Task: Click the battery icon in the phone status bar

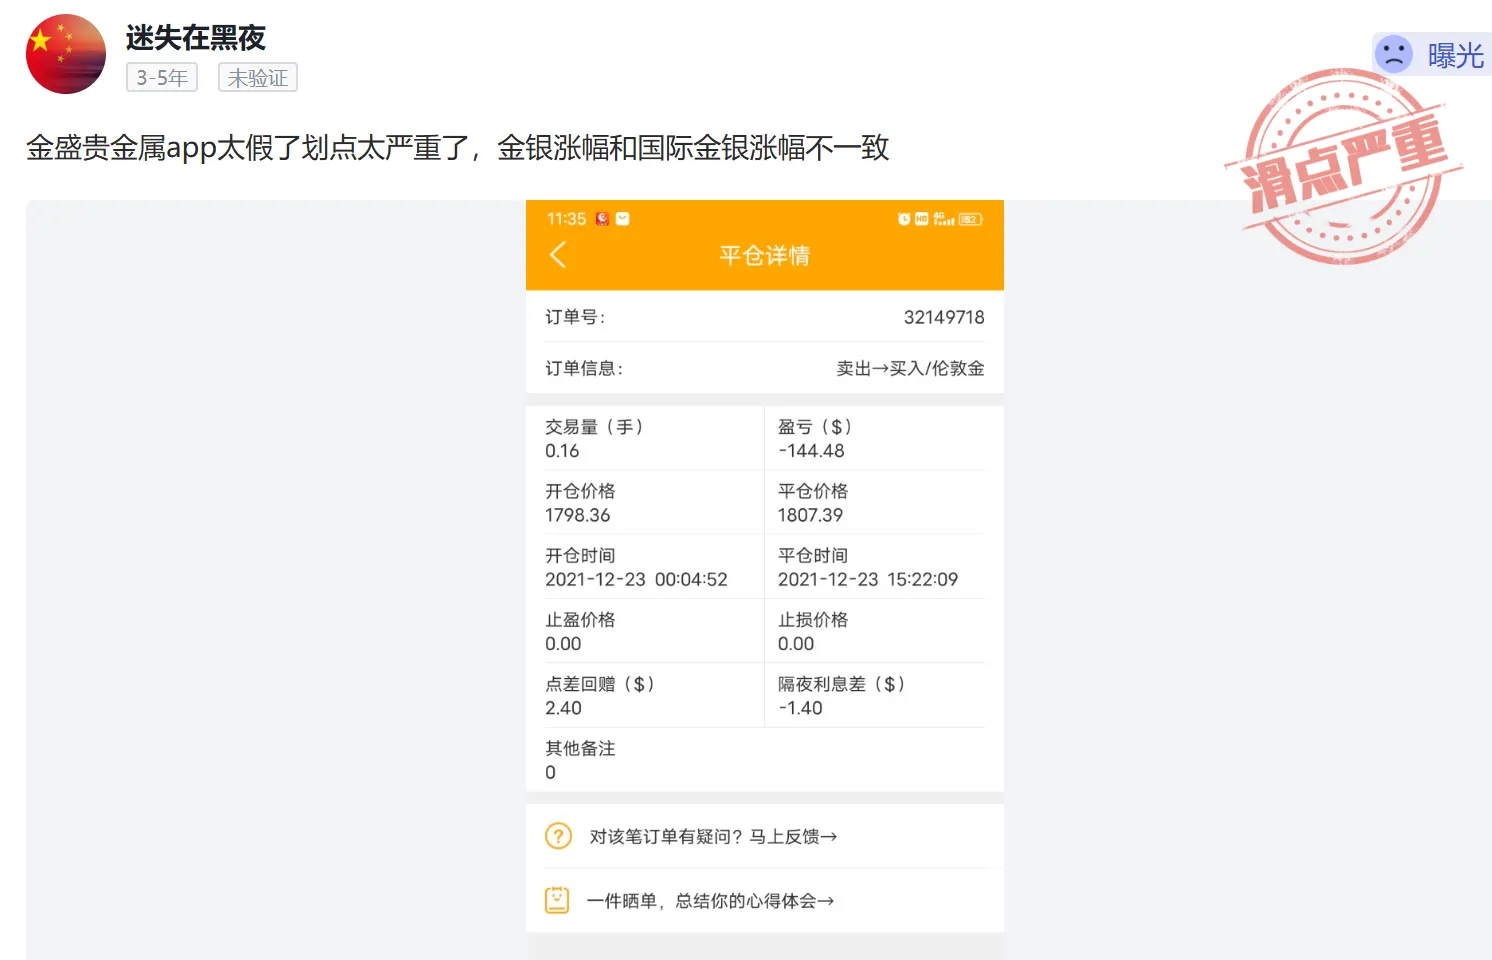Action: coord(971,219)
